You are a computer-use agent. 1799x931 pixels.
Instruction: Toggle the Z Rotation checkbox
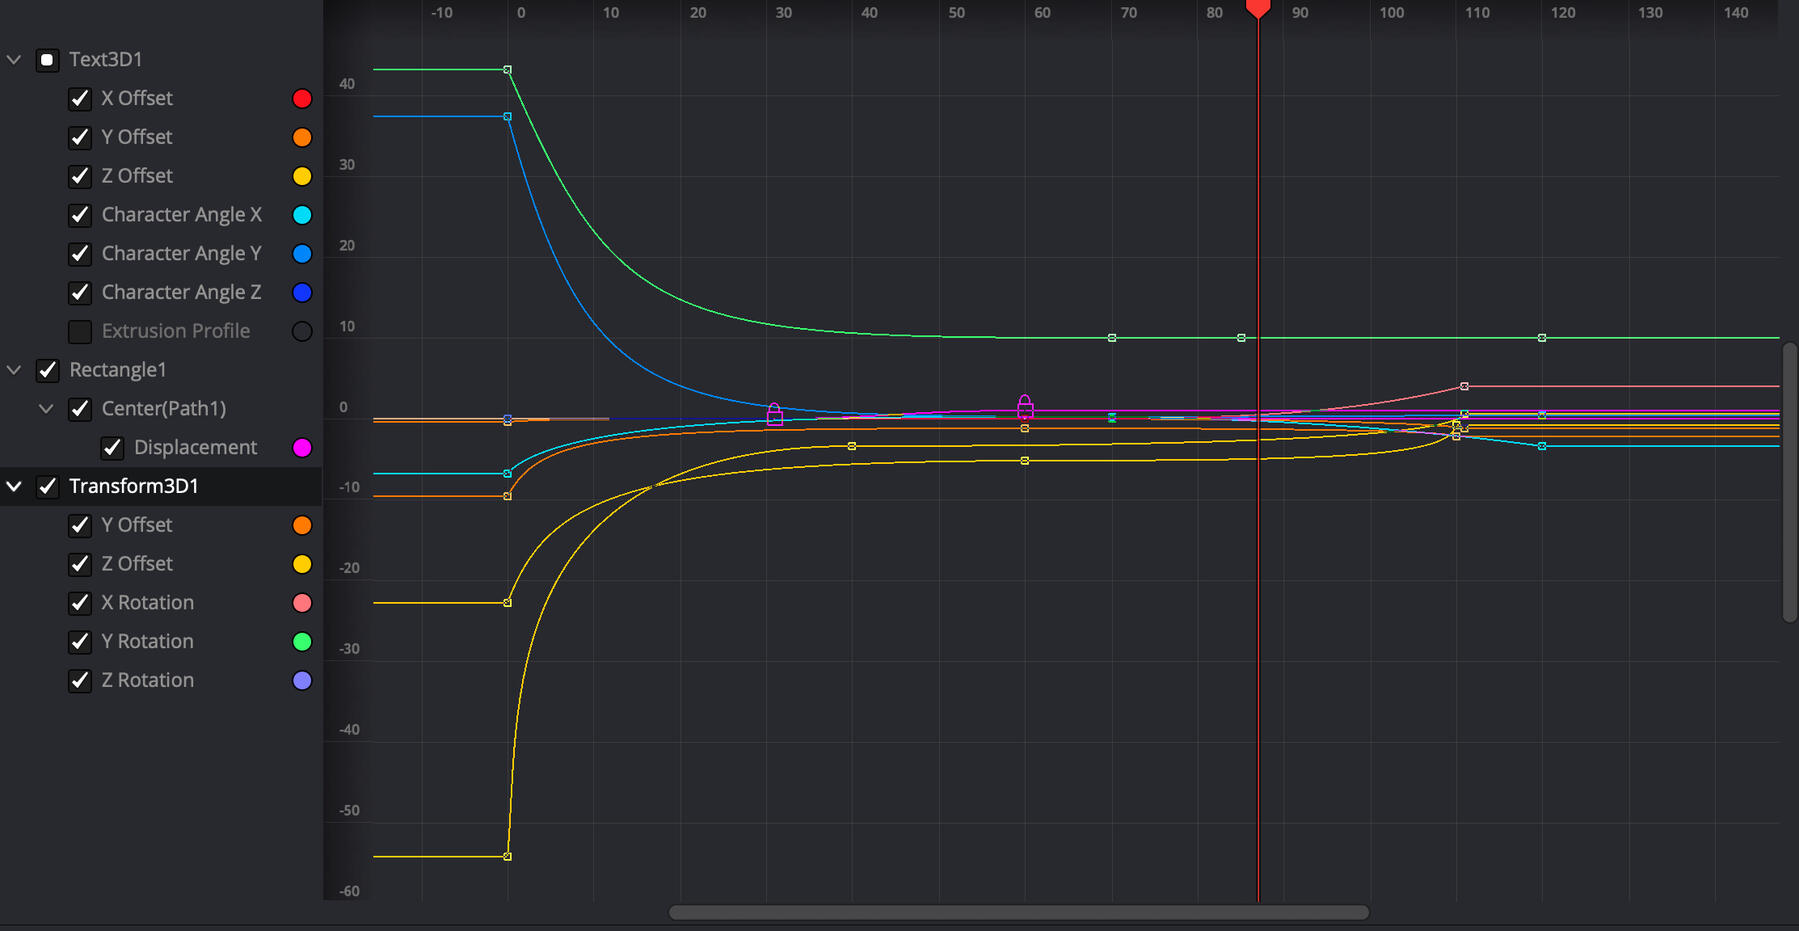click(80, 681)
